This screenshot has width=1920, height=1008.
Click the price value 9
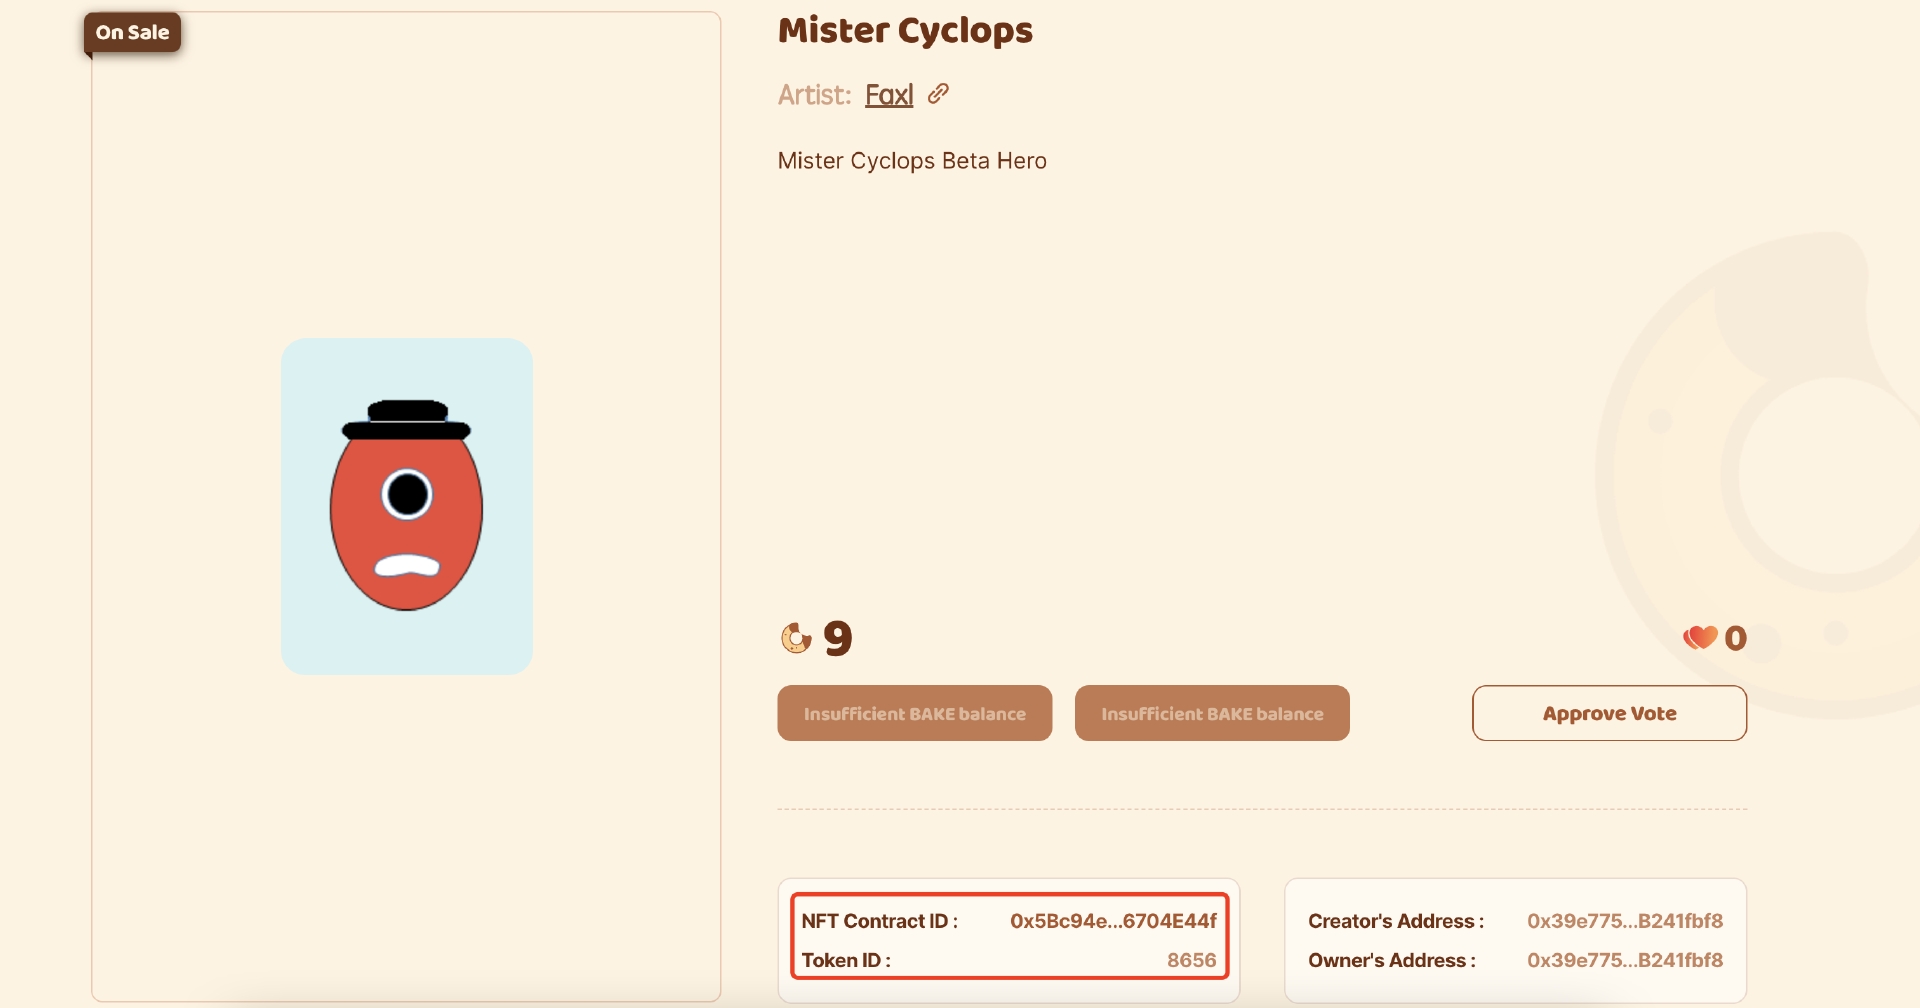click(x=838, y=638)
